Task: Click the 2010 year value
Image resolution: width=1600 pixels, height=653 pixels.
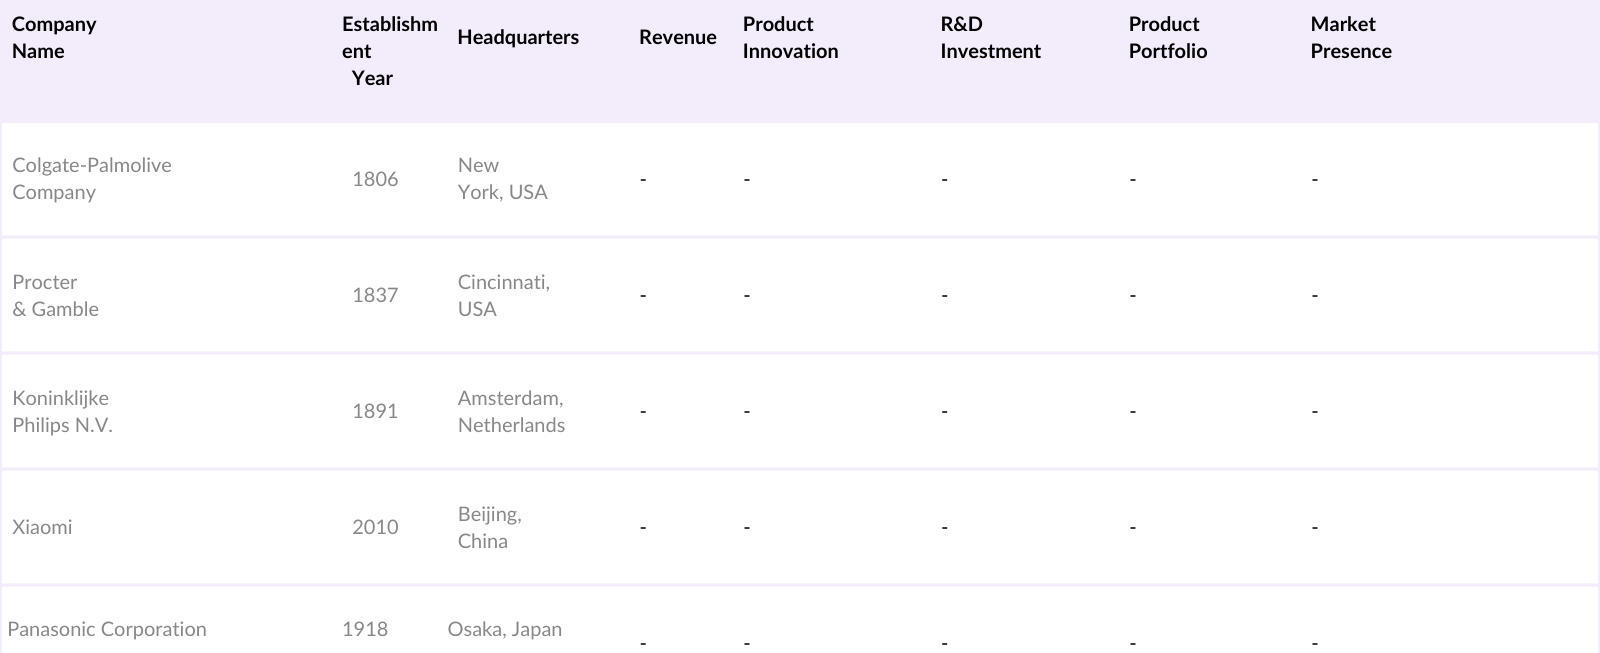Action: tap(375, 528)
